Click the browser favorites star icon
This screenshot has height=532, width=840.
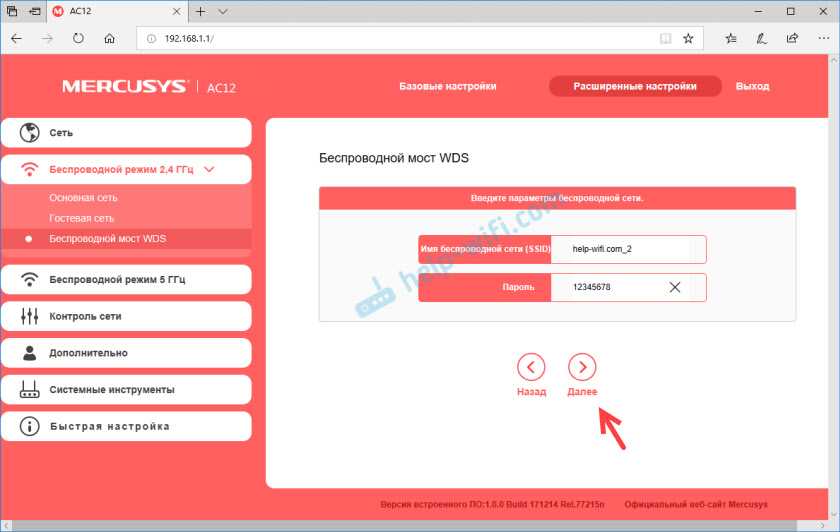pos(688,39)
